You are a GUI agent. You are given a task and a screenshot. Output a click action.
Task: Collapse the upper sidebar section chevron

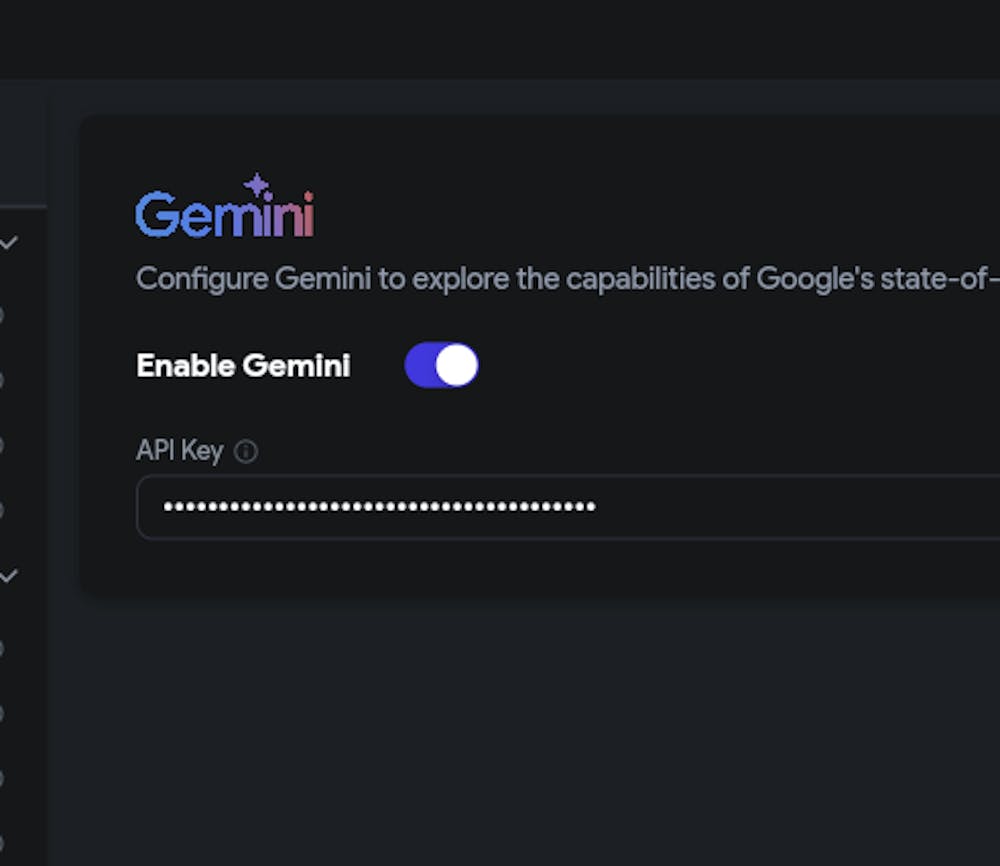click(8, 243)
